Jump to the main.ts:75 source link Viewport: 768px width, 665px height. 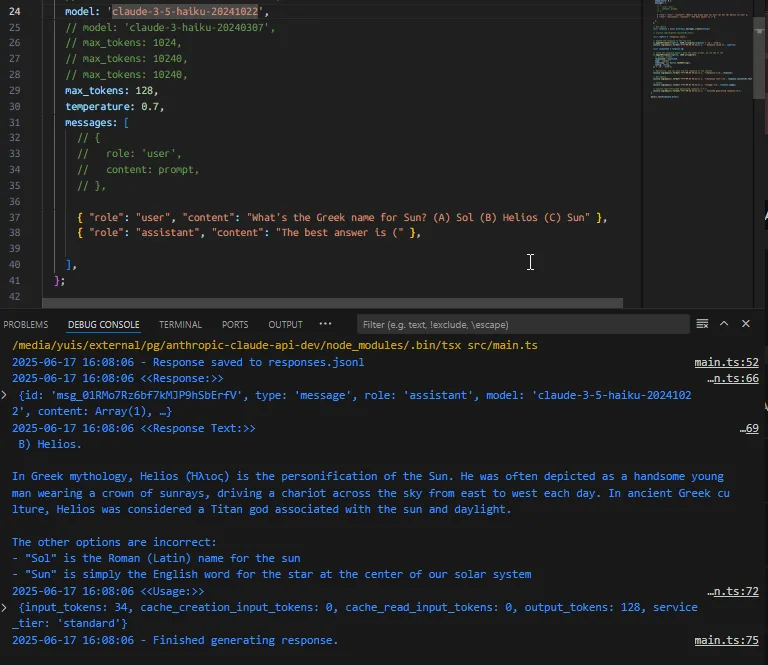point(726,640)
